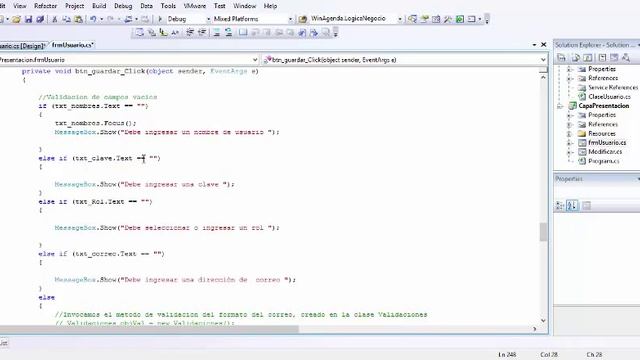Click the View Class Diagram icon in Solution Explorer
Viewport: 640px width, 360px height.
coord(626,58)
